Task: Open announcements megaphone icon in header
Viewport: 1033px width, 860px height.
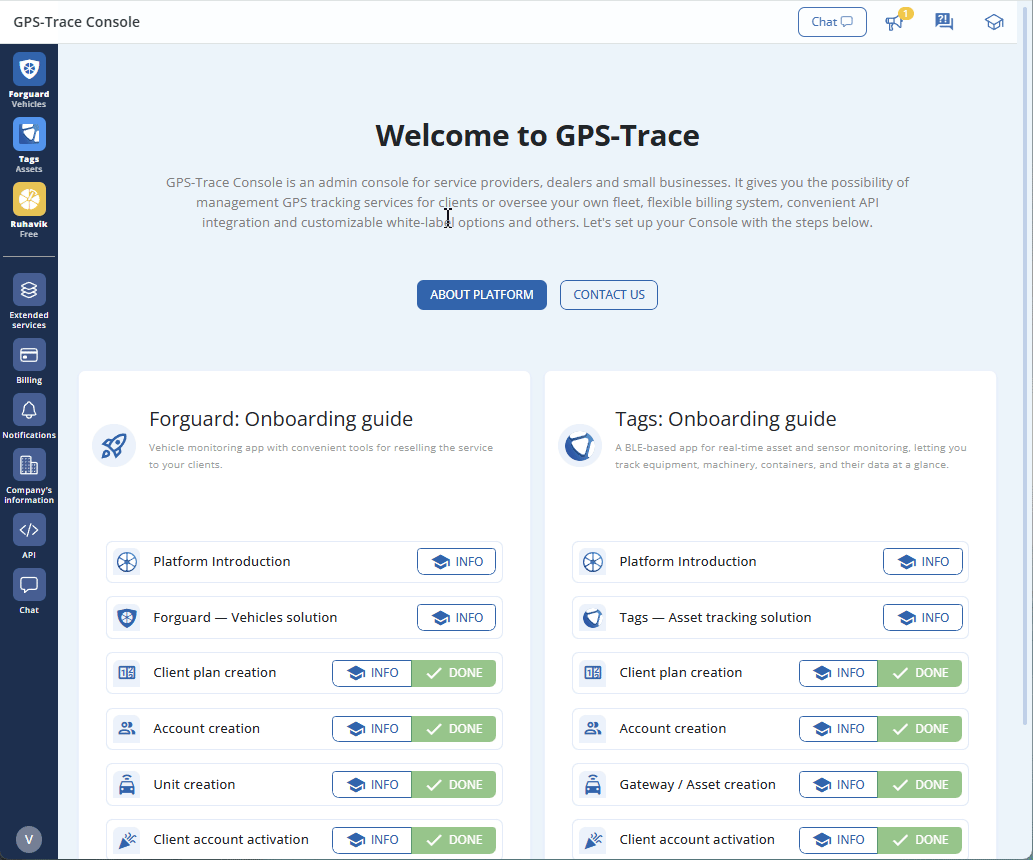Action: [x=895, y=22]
